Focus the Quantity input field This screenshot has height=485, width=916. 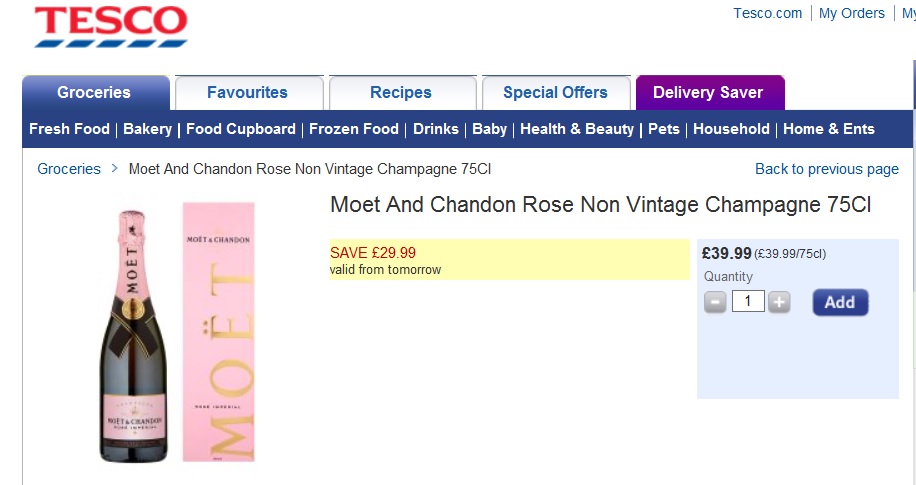tap(748, 301)
